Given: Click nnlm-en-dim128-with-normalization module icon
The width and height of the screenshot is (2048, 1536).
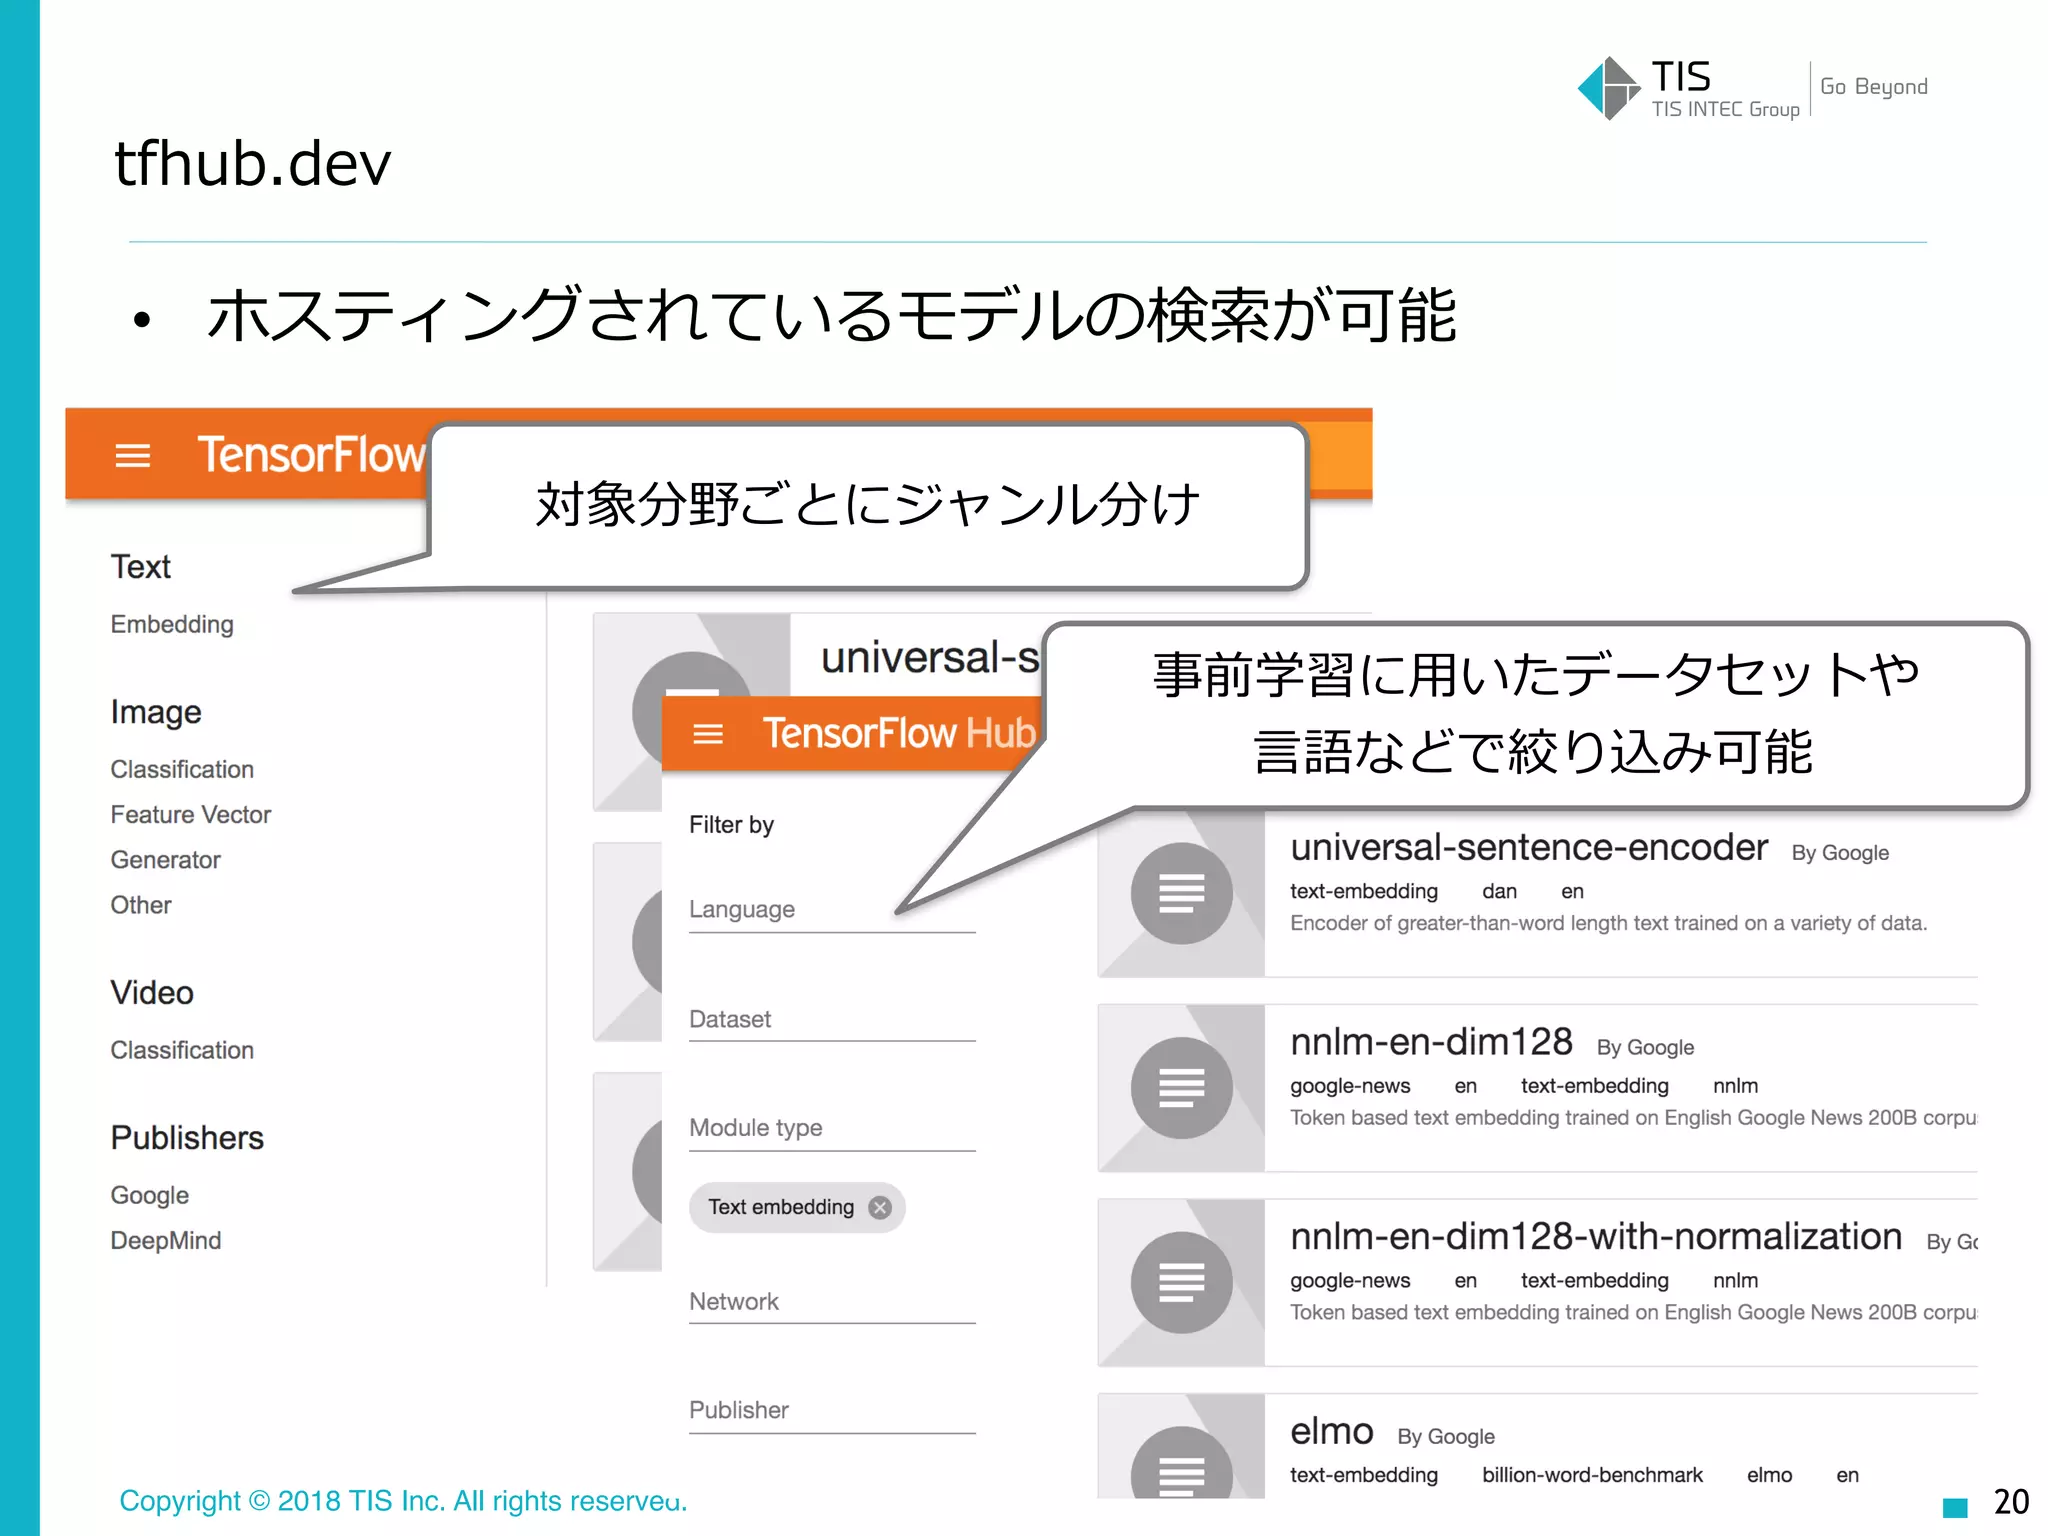Looking at the screenshot, I should pyautogui.click(x=1181, y=1282).
